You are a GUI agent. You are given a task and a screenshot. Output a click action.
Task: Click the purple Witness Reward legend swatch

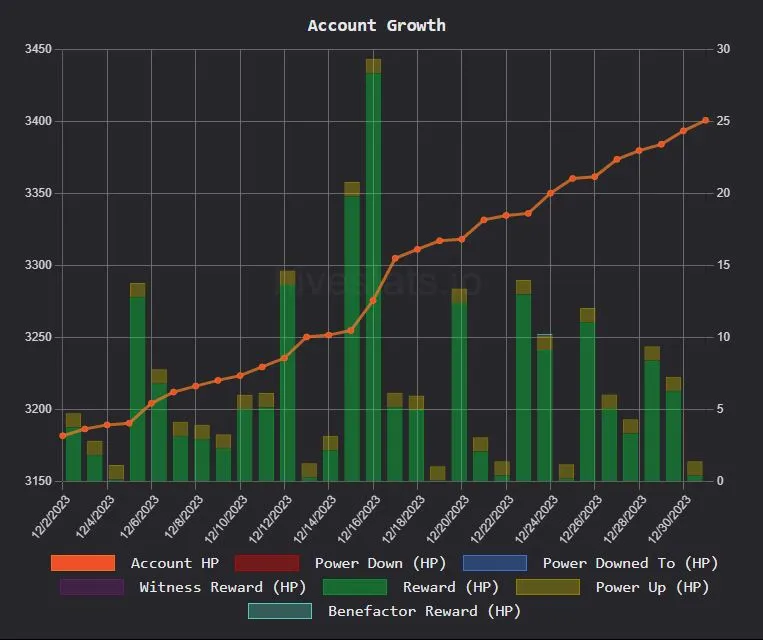click(92, 587)
